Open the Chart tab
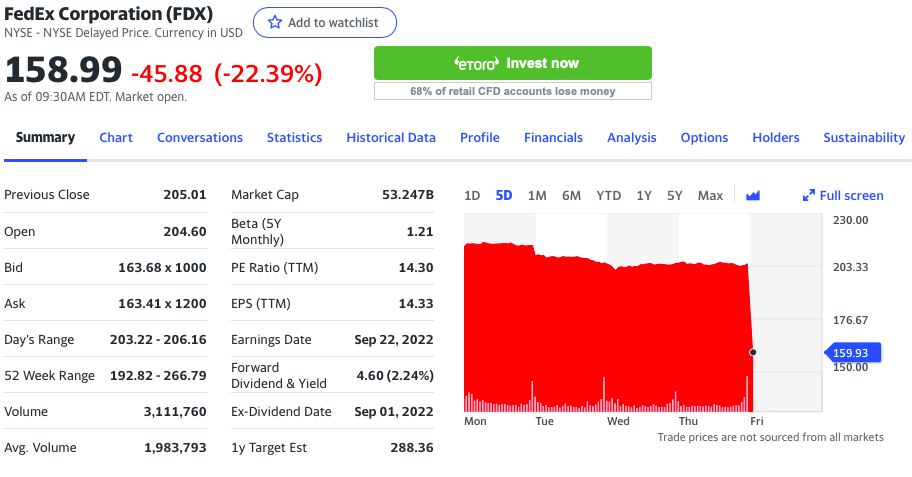The width and height of the screenshot is (912, 477). coord(116,137)
